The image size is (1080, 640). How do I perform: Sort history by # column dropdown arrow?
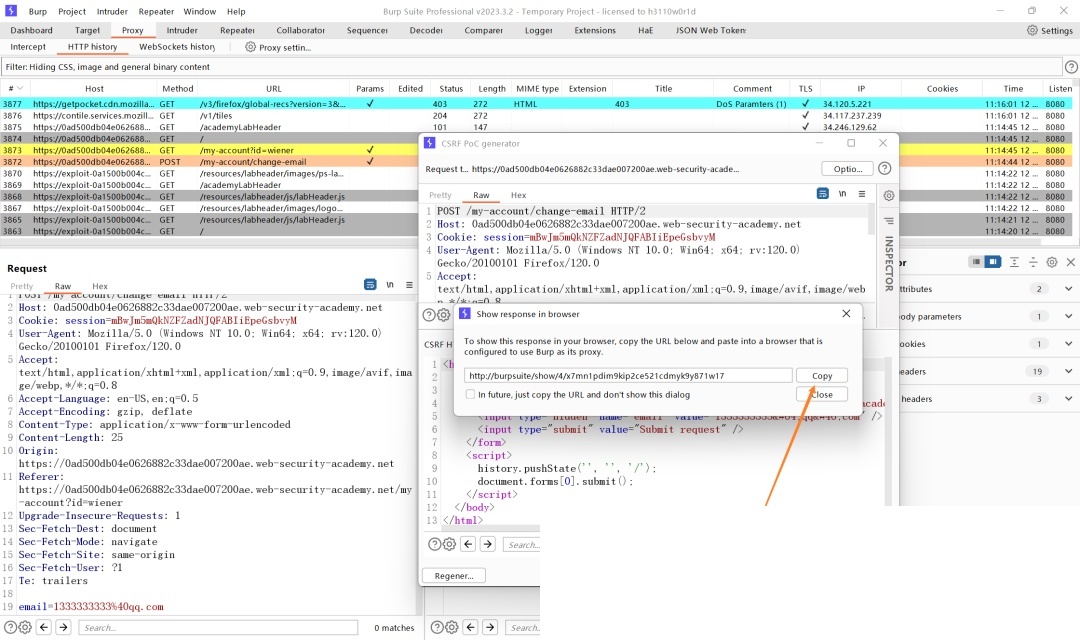tap(20, 88)
